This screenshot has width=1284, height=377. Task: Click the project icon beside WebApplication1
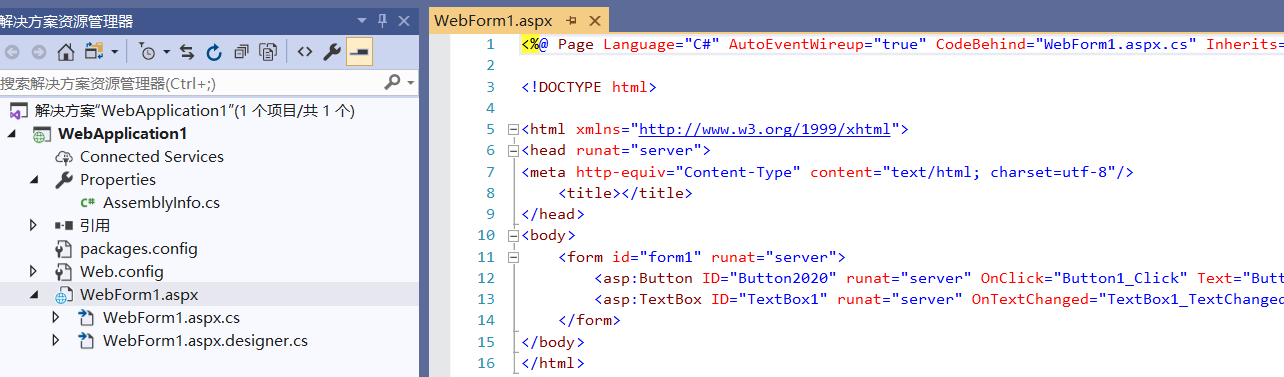41,134
